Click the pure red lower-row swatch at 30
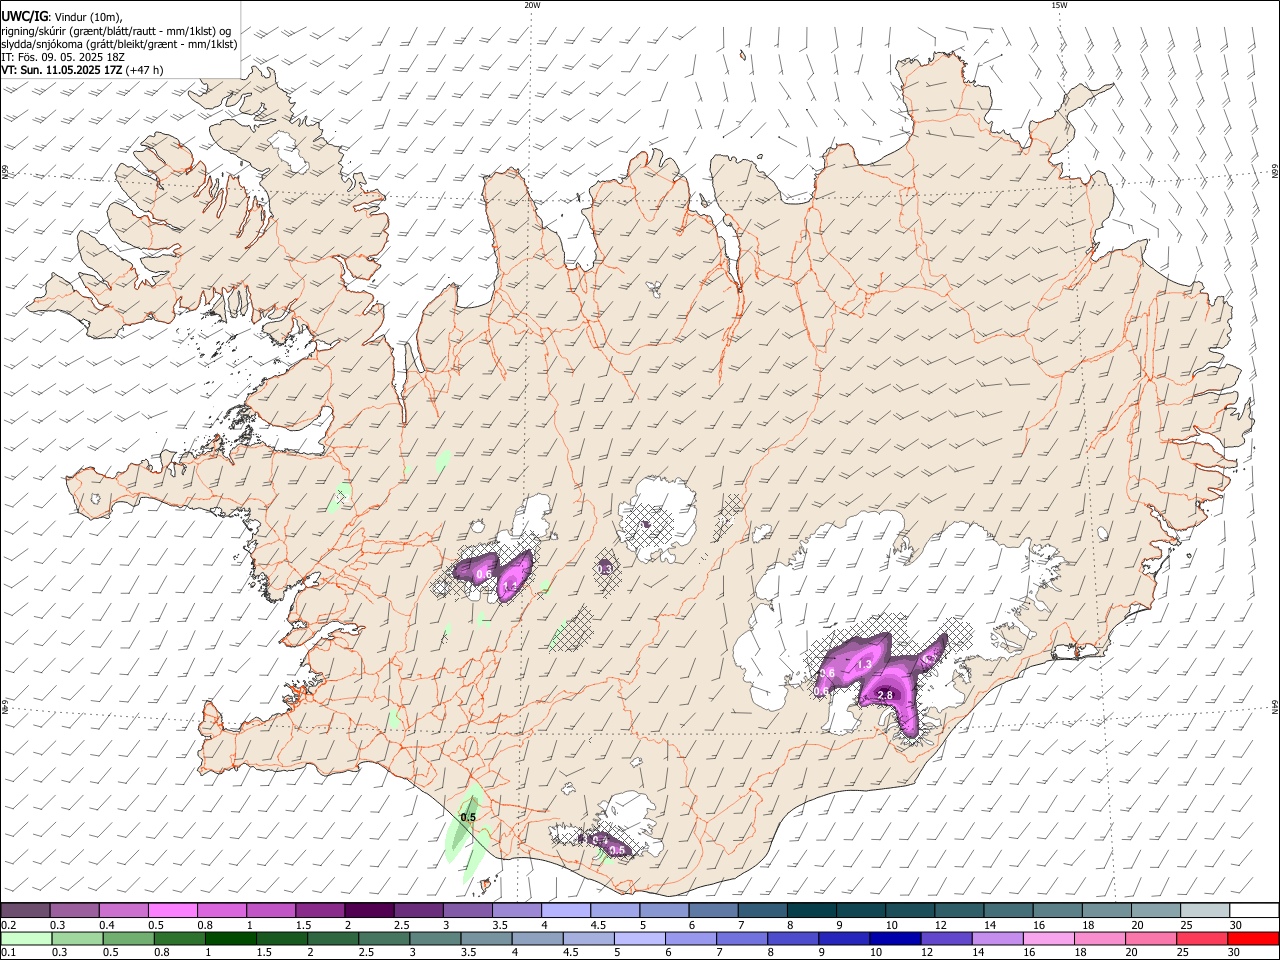The width and height of the screenshot is (1280, 960). click(x=1253, y=938)
